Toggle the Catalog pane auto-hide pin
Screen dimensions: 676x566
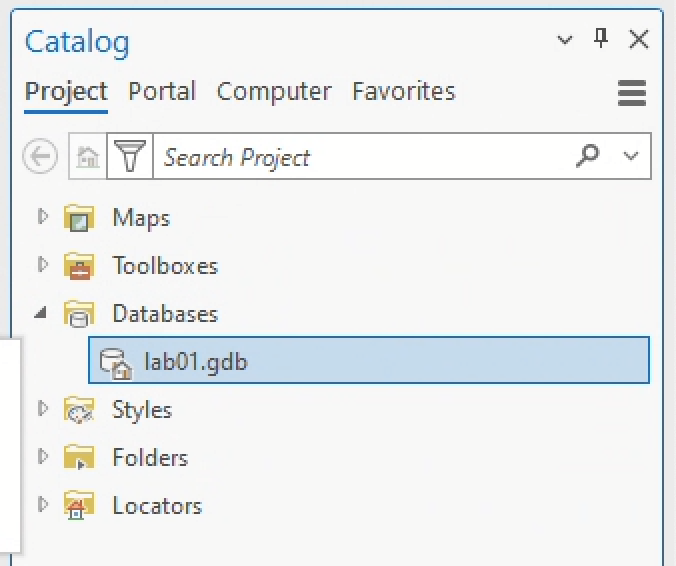601,39
